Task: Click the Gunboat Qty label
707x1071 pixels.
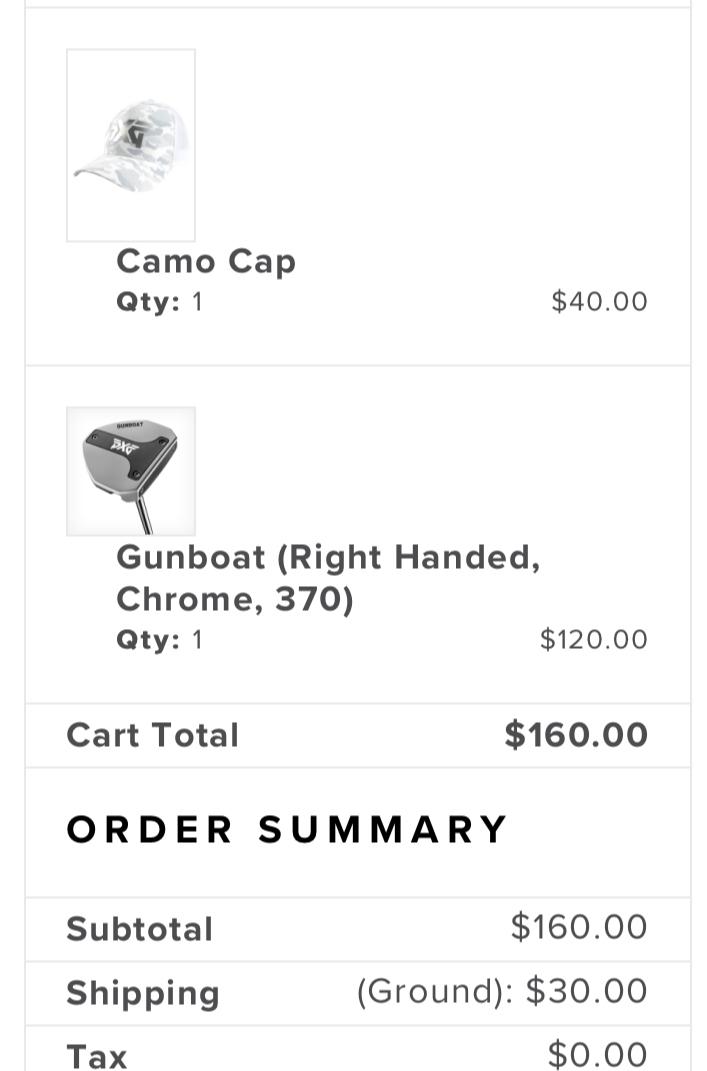Action: [147, 640]
